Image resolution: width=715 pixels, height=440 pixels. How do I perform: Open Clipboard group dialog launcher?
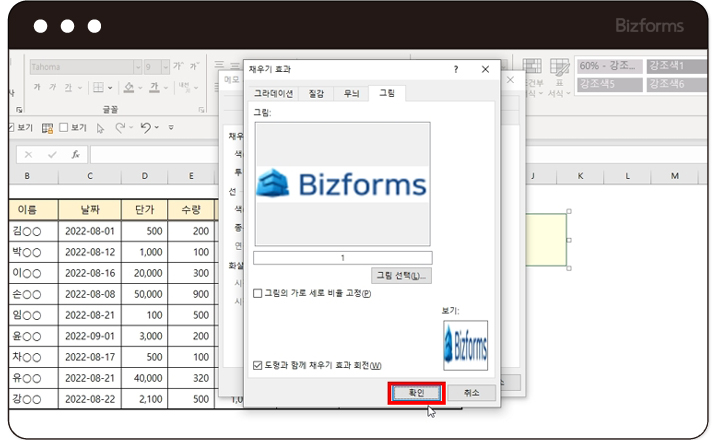pyautogui.click(x=19, y=110)
